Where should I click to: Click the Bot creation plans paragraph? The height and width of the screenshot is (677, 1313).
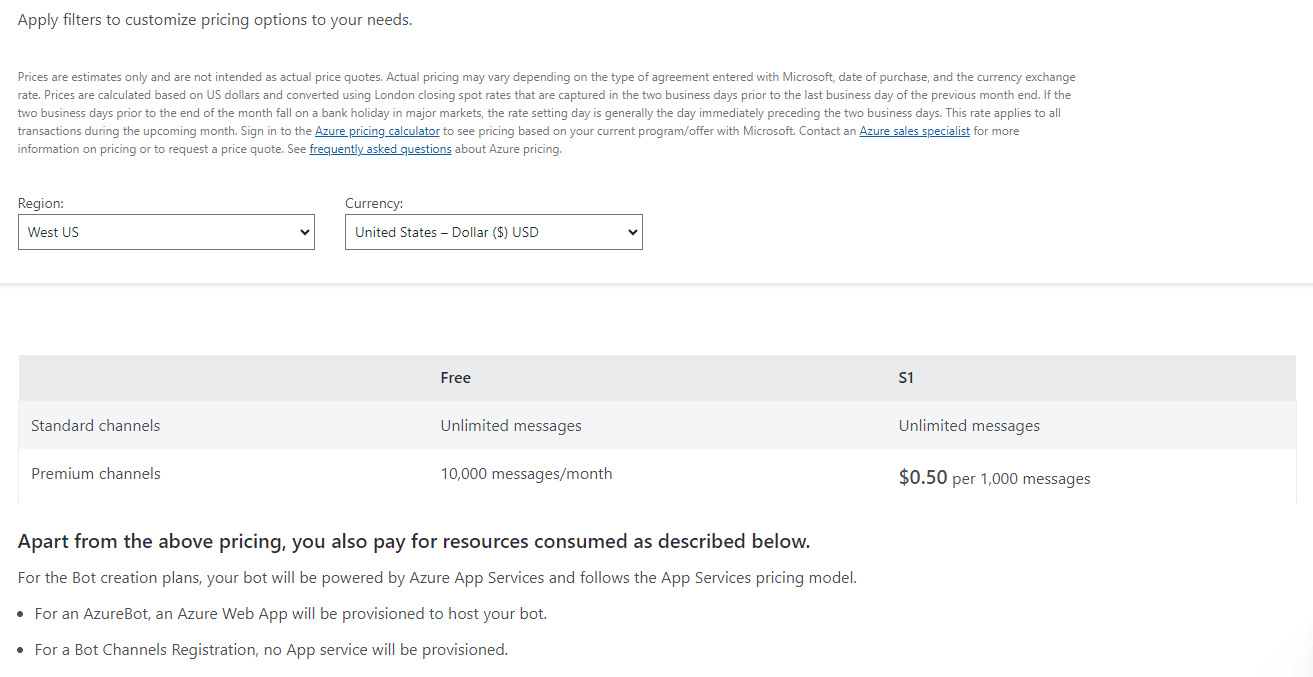tap(437, 578)
